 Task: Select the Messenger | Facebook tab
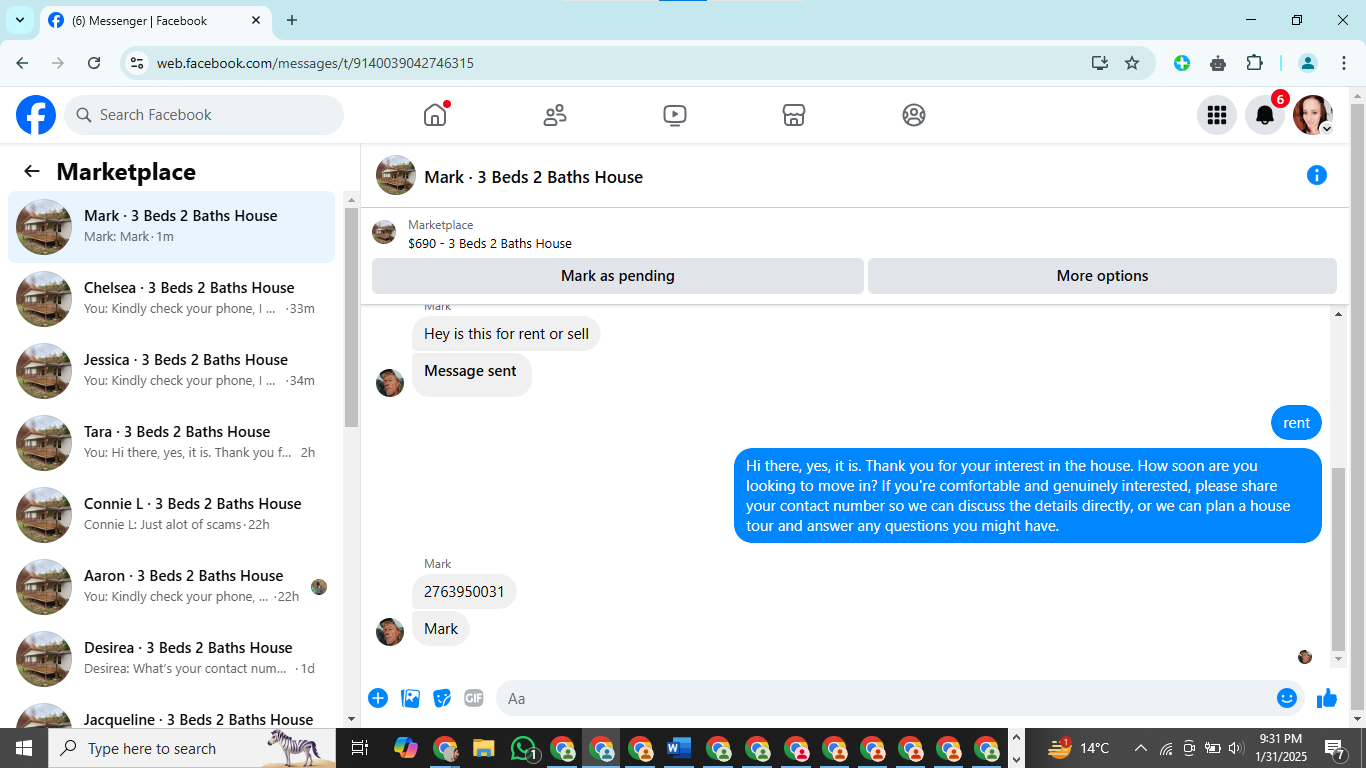156,20
